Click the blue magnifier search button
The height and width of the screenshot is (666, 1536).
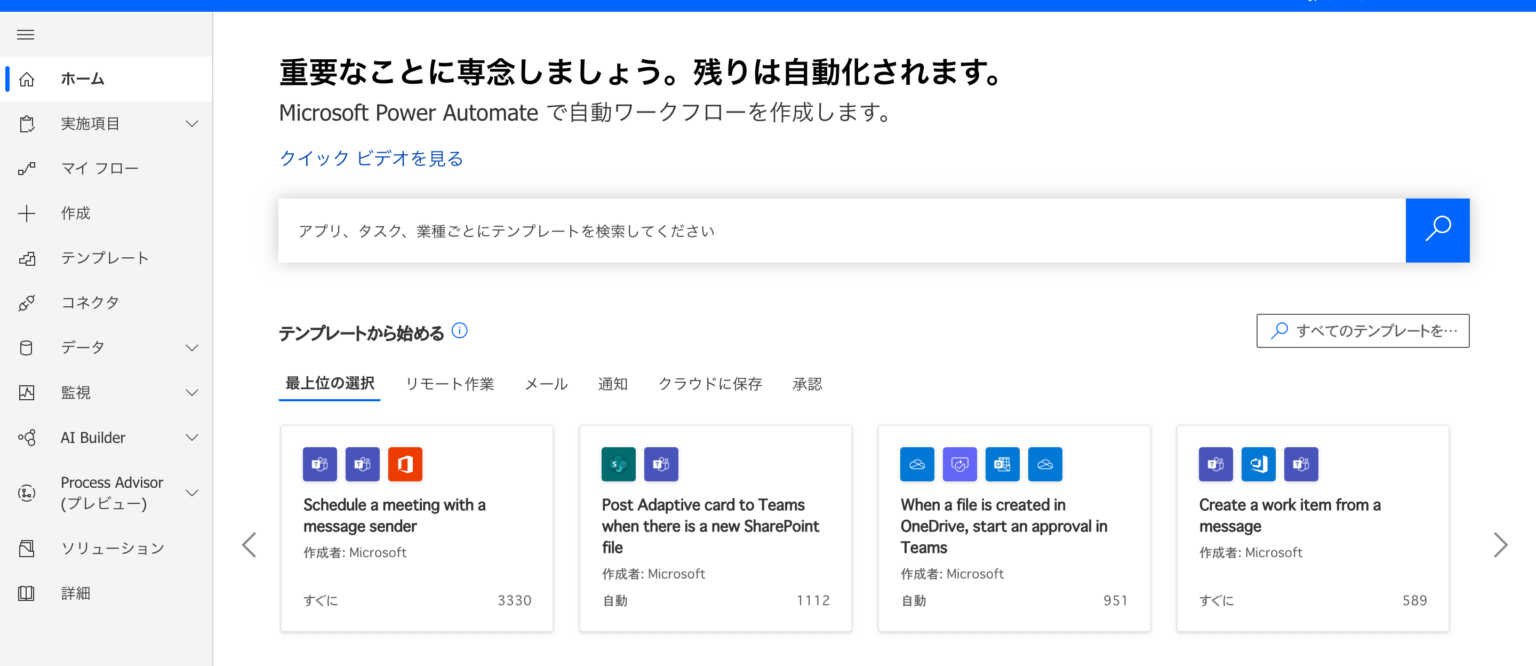1437,230
